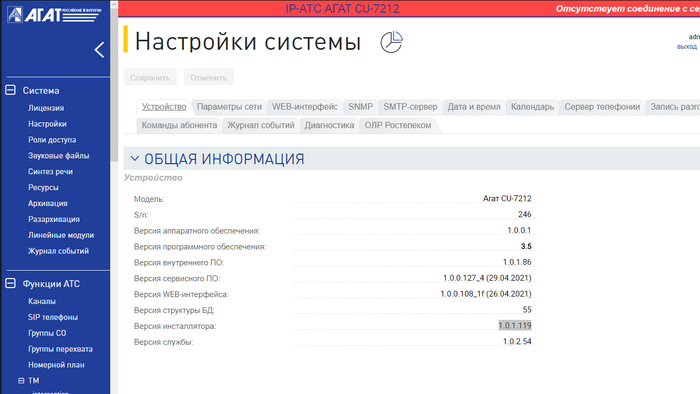Open Синтез речи page
Viewport: 700px width, 394px height.
pos(50,171)
